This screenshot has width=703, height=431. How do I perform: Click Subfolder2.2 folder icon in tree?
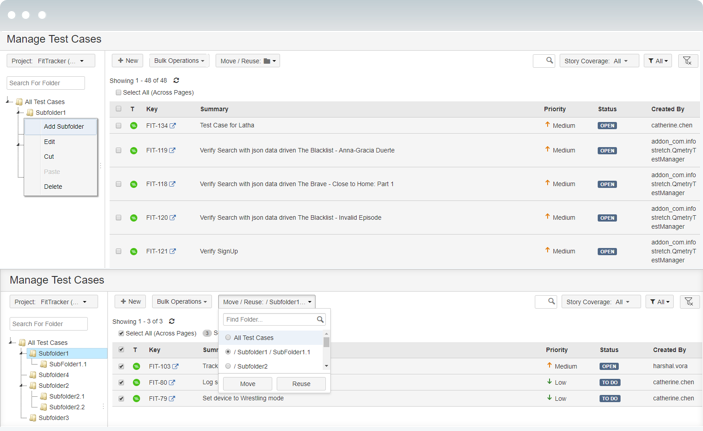pyautogui.click(x=43, y=407)
